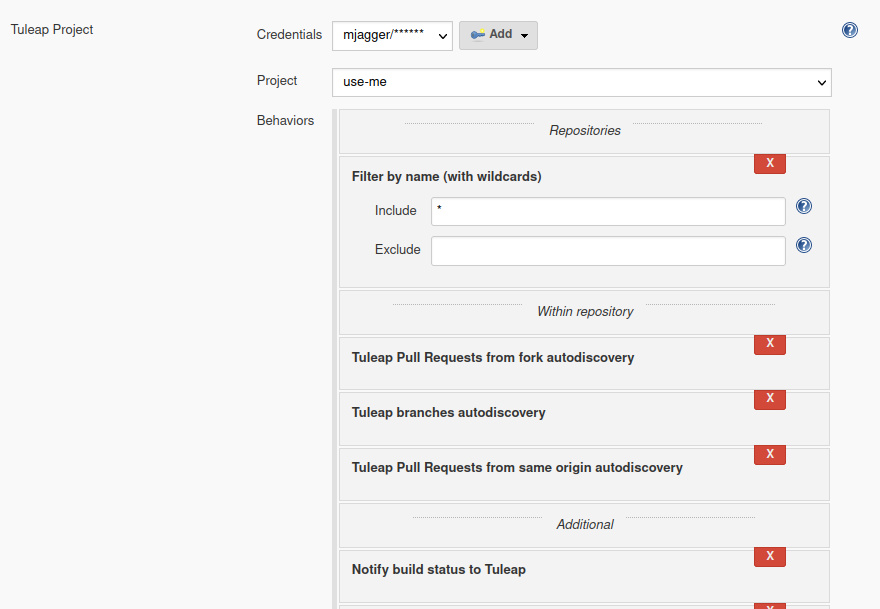
Task: Click the partially visible X at the bottom
Action: 769,606
